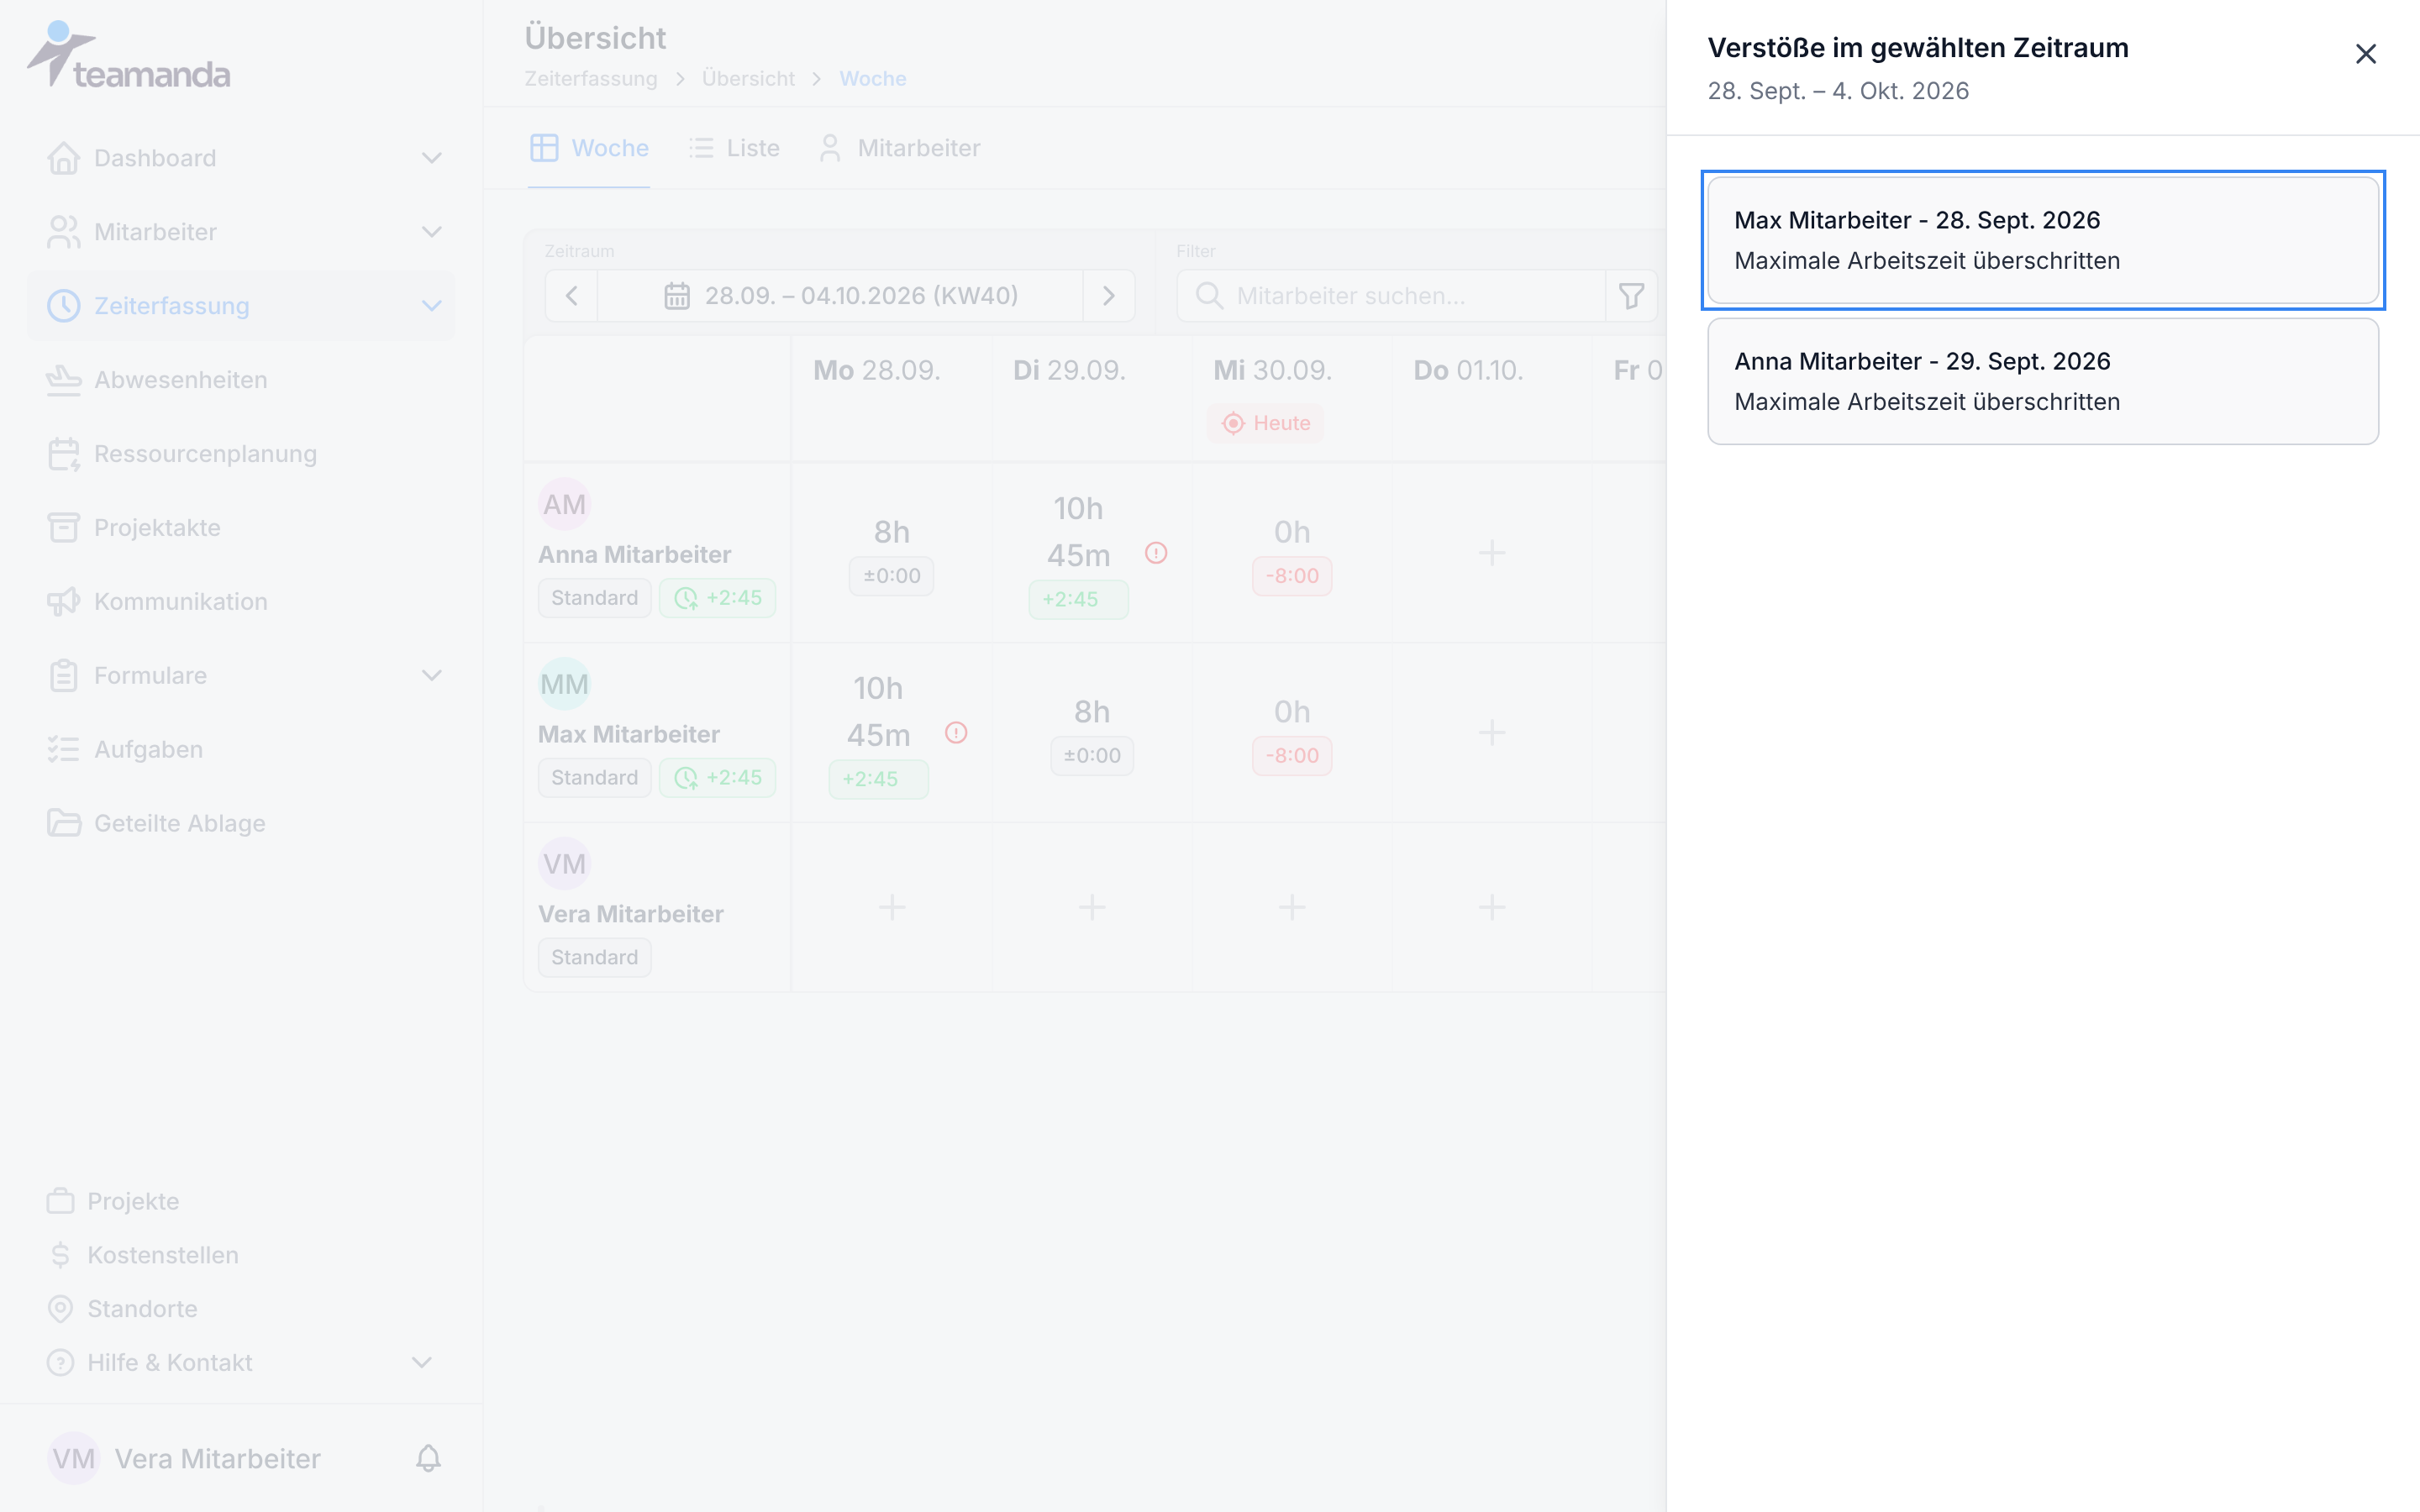Click Anna Mitarbeiter's +2:45 overtime badge
This screenshot has width=2420, height=1512.
(717, 598)
